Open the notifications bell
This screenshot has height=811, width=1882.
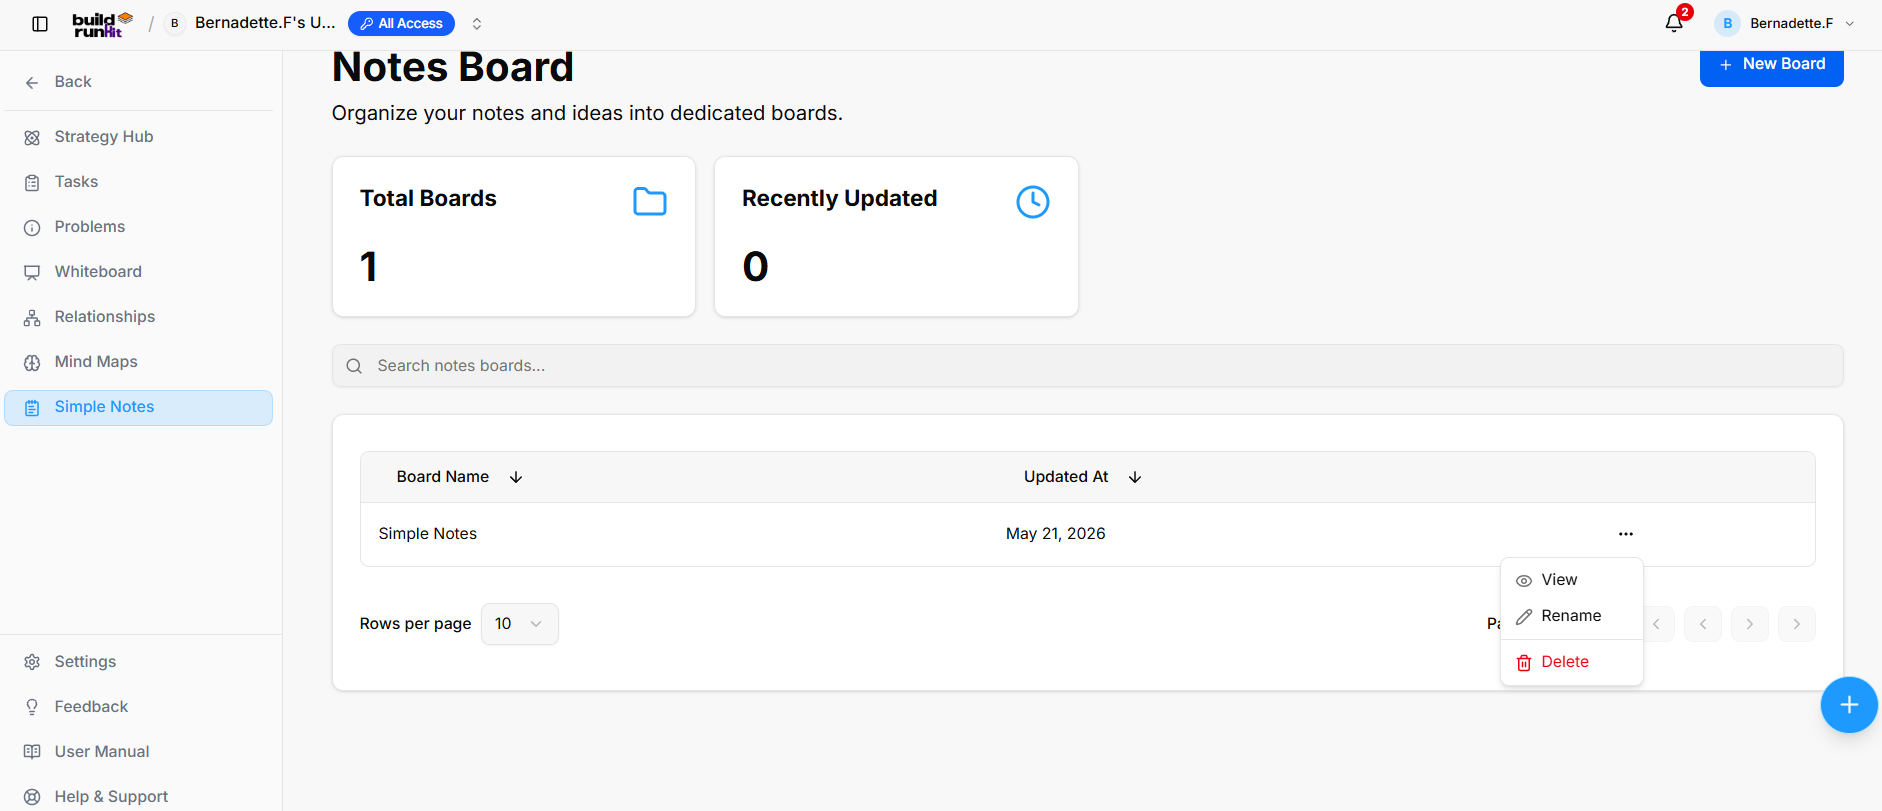tap(1674, 23)
